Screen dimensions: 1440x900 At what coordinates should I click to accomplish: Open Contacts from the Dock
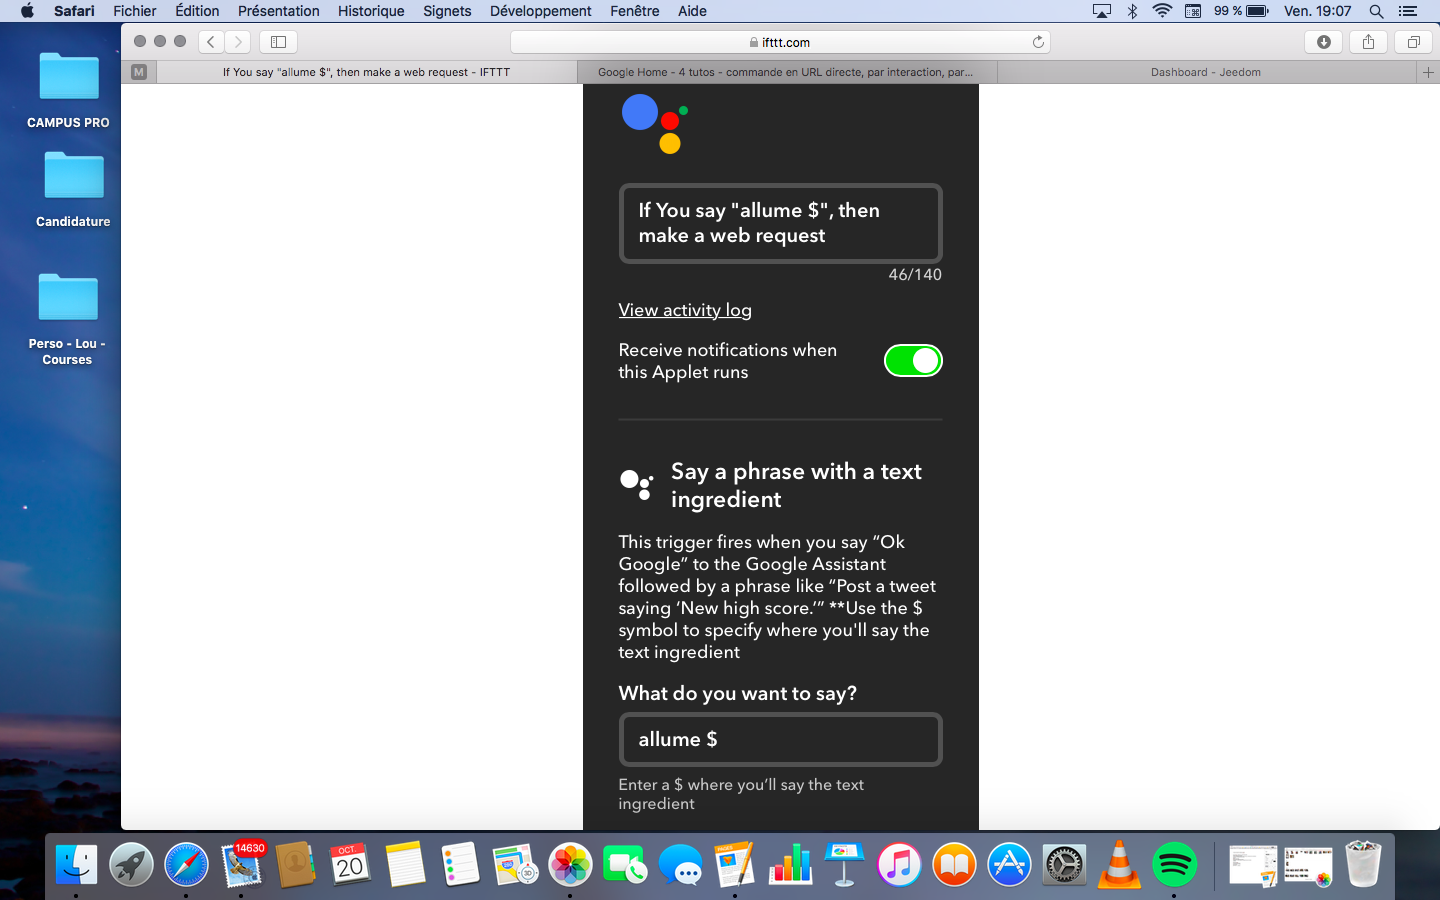(296, 865)
